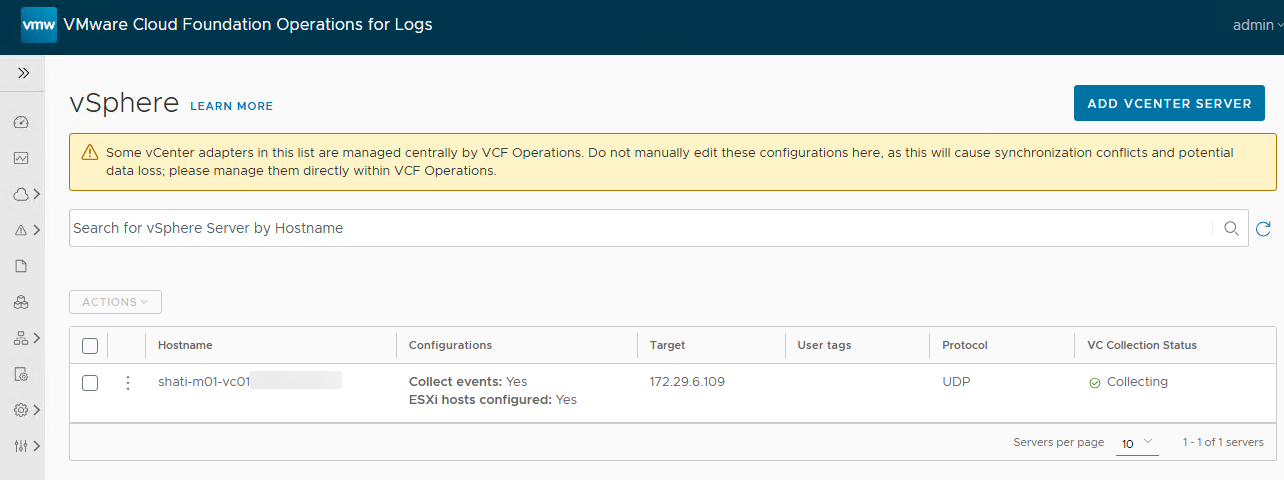Open the gear settings icon in sidebar
Screen dimensions: 1284x480
click(x=21, y=410)
